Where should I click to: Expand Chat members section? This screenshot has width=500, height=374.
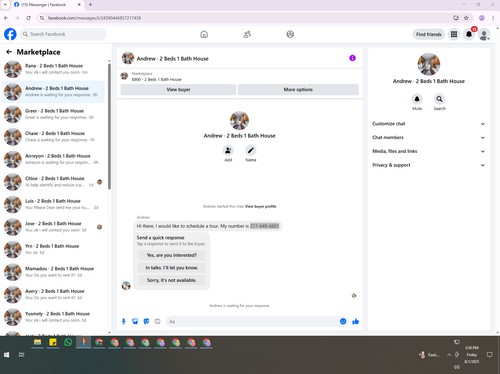pos(428,137)
